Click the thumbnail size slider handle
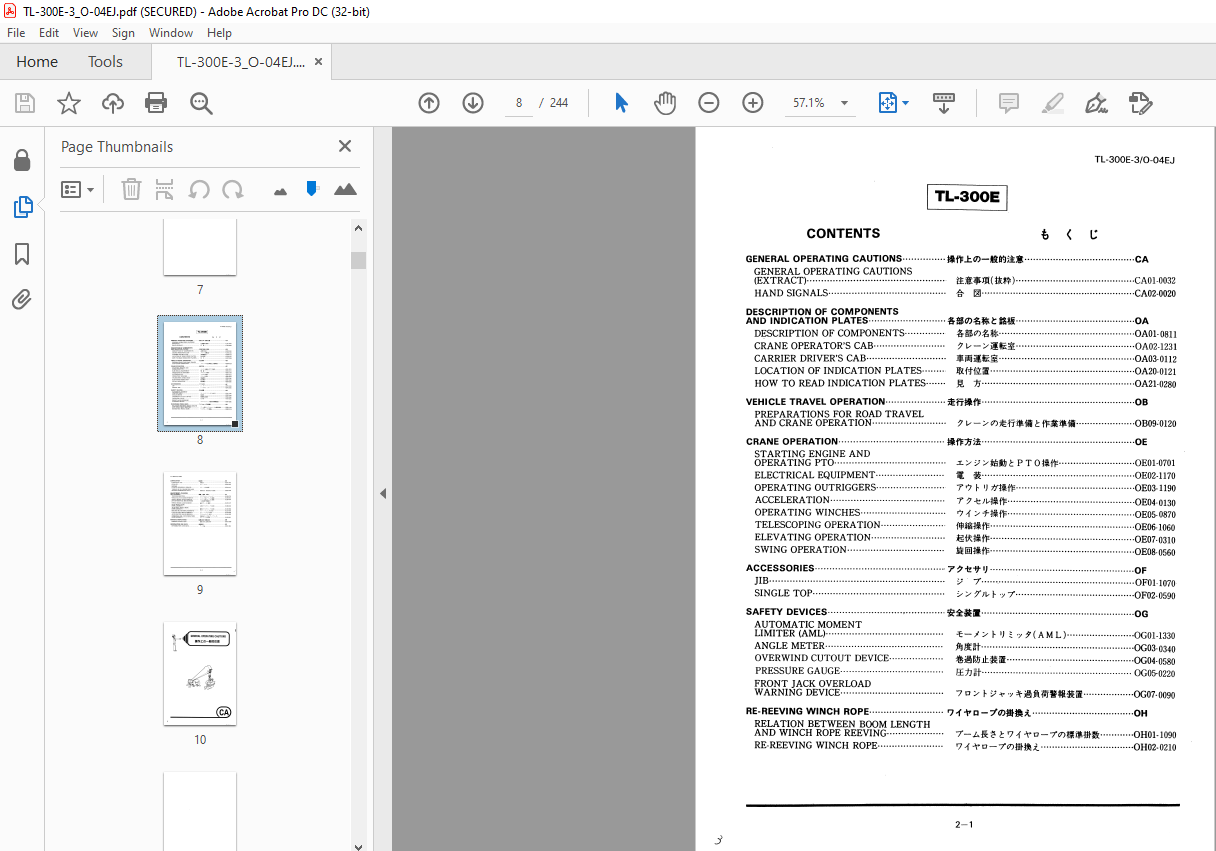The image size is (1216, 851). [x=312, y=188]
